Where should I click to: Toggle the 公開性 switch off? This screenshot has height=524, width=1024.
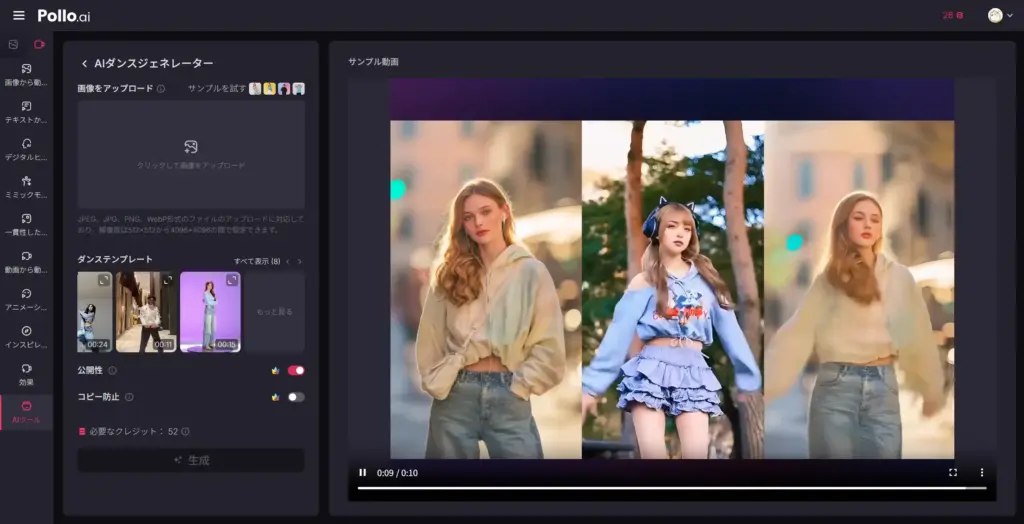(295, 370)
